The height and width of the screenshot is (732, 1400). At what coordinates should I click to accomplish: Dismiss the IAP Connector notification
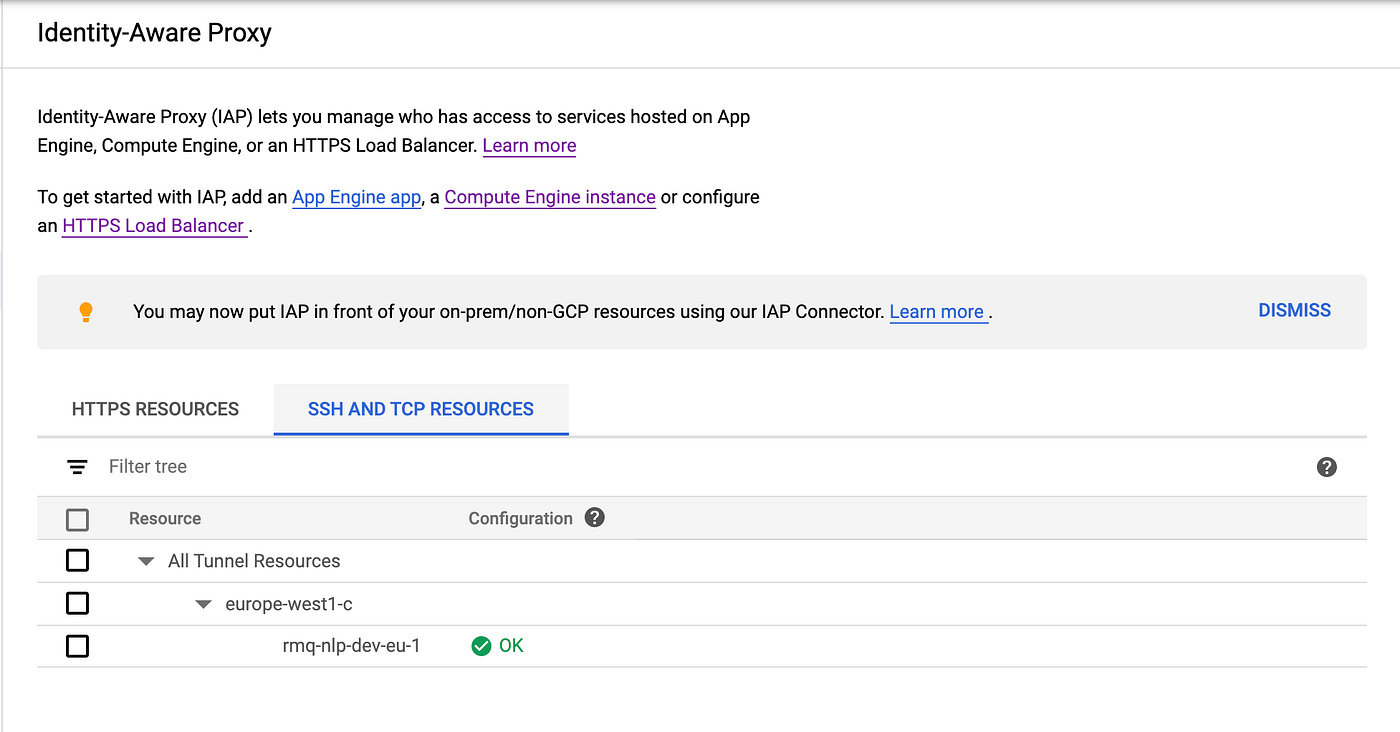(1294, 310)
